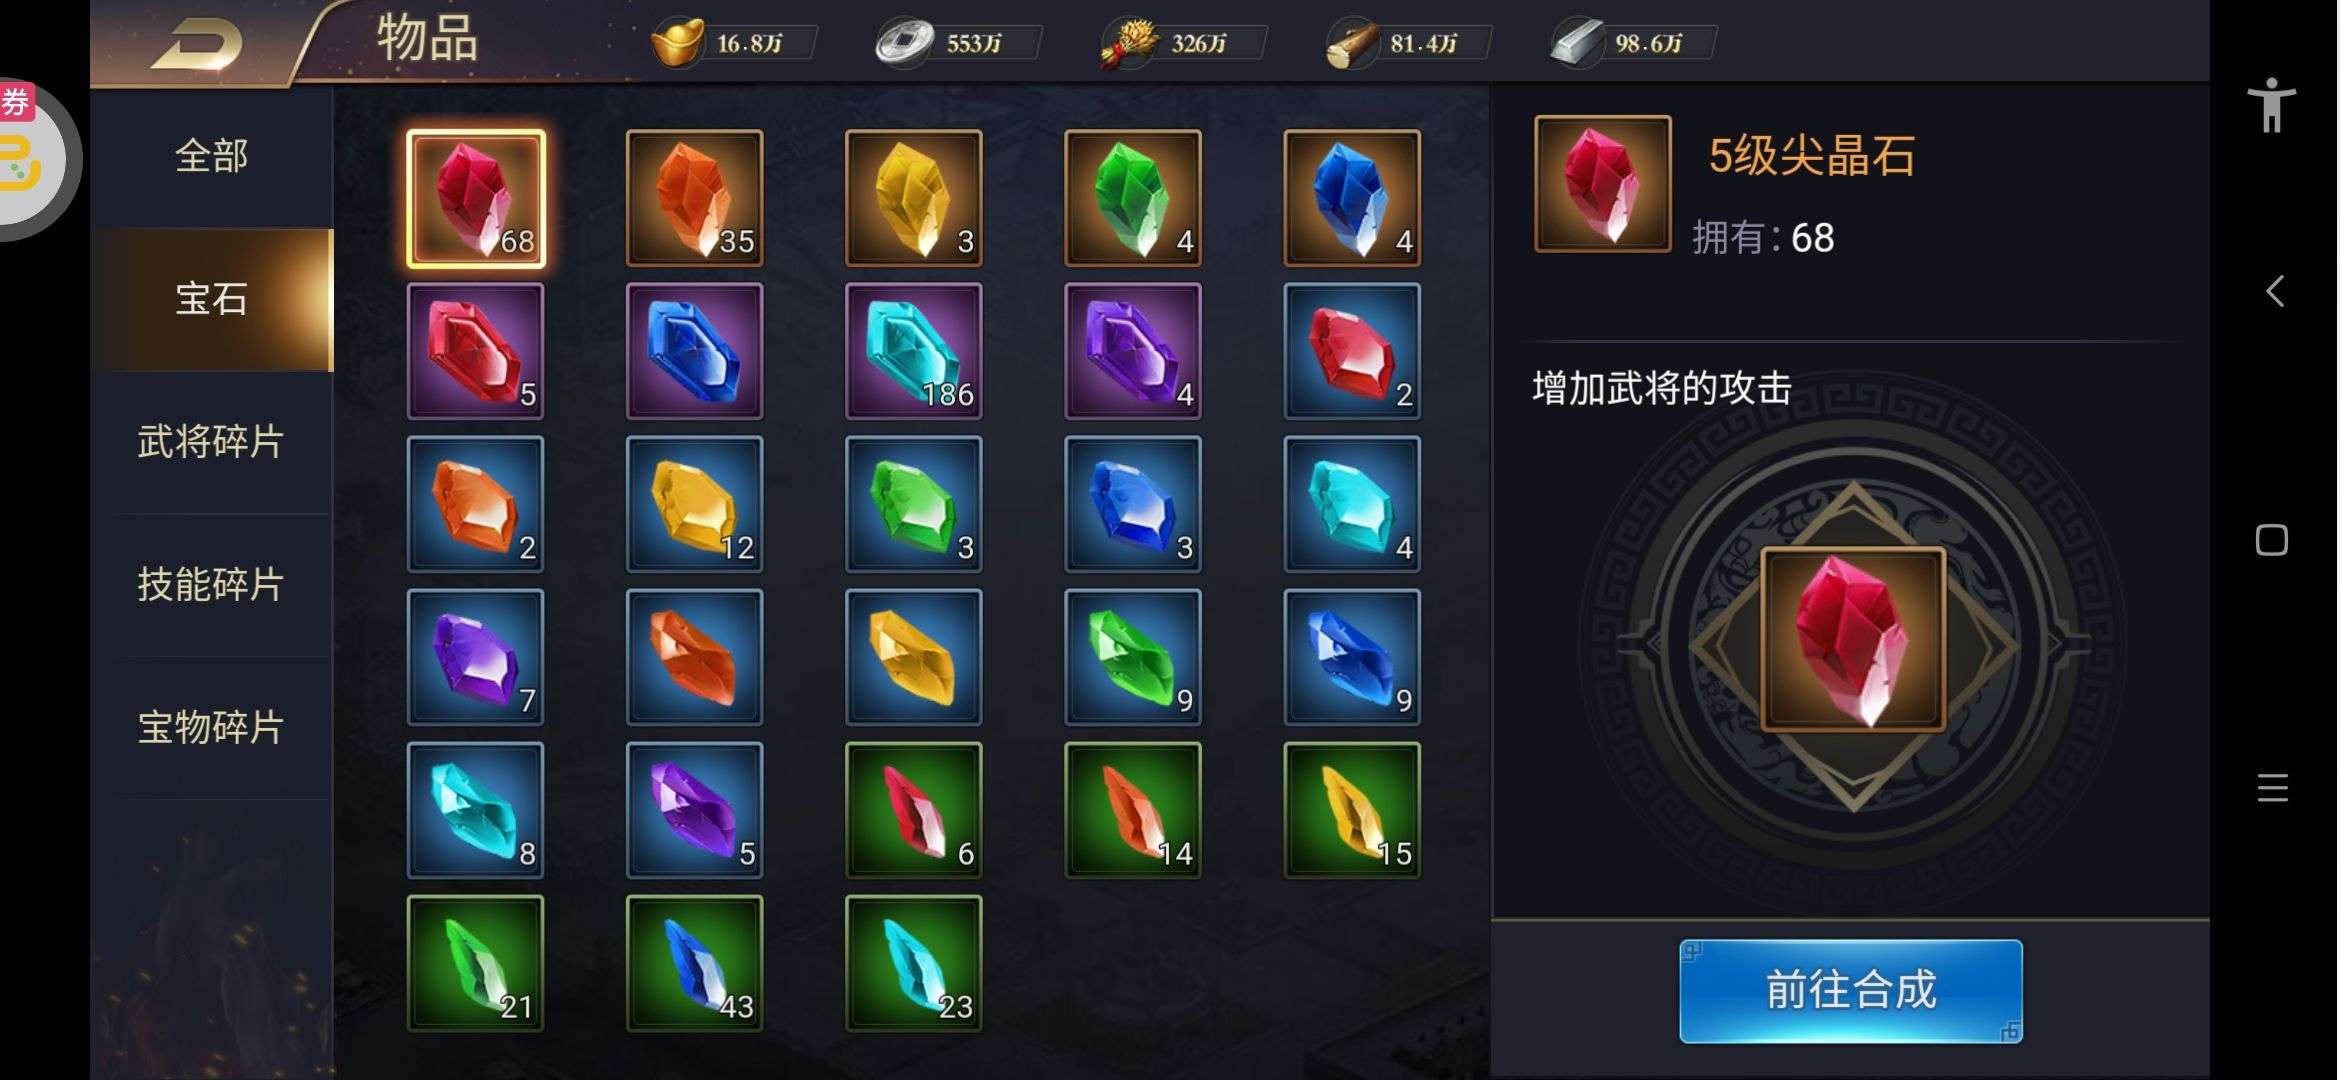
Task: Open the 技能碎片 tab
Action: pos(211,584)
